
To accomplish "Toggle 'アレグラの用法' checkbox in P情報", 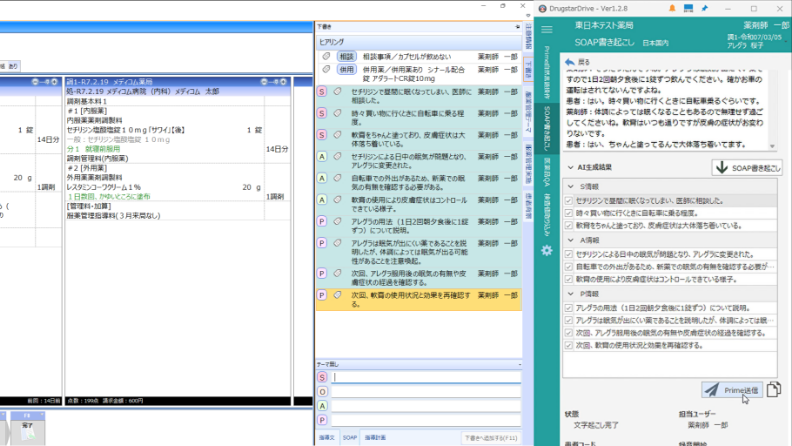I will click(x=568, y=307).
